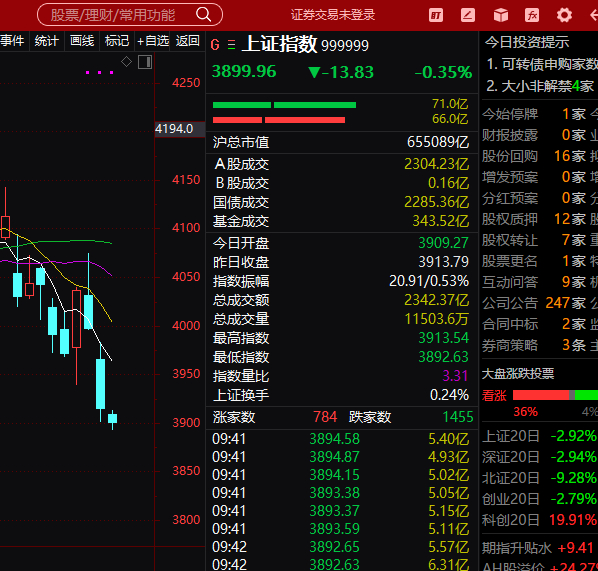Select the 画线 drawing tab
The width and height of the screenshot is (598, 571).
pos(82,40)
